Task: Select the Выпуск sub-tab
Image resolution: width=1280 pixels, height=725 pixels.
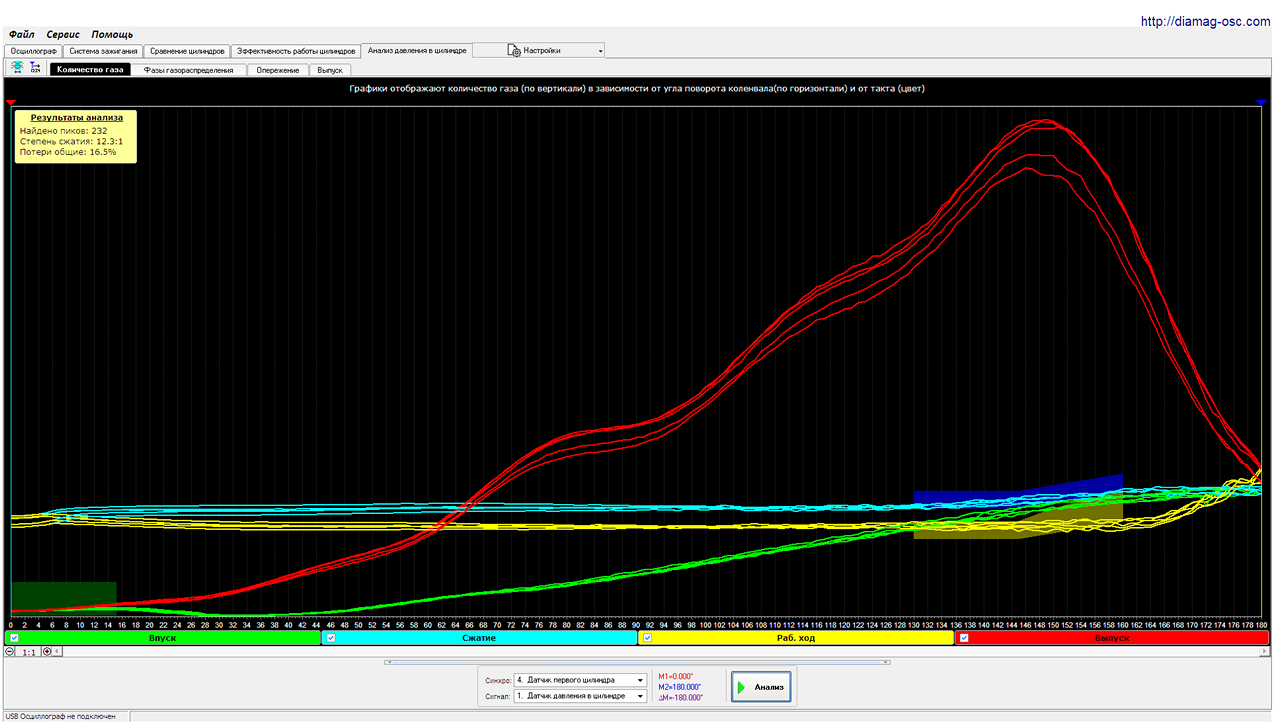Action: coord(330,70)
